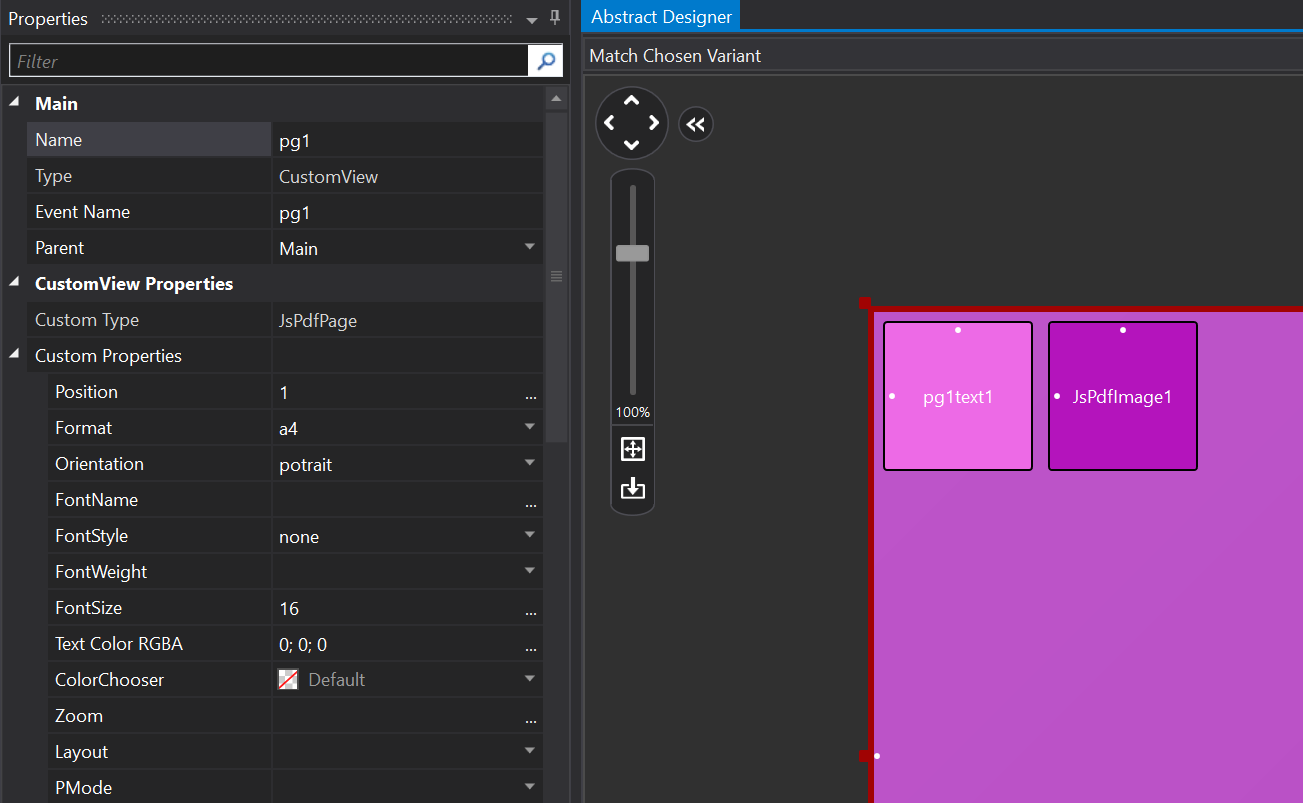1303x803 pixels.
Task: Open the Orientation dropdown
Action: (x=530, y=463)
